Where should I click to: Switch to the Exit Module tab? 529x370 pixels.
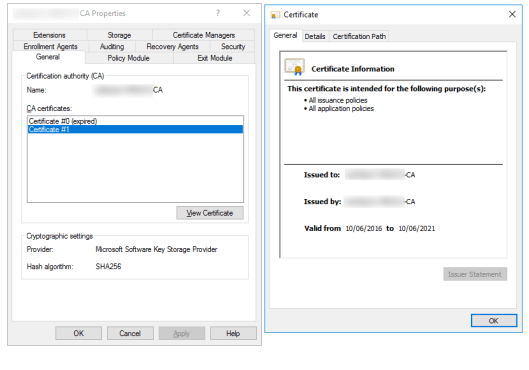point(215,58)
